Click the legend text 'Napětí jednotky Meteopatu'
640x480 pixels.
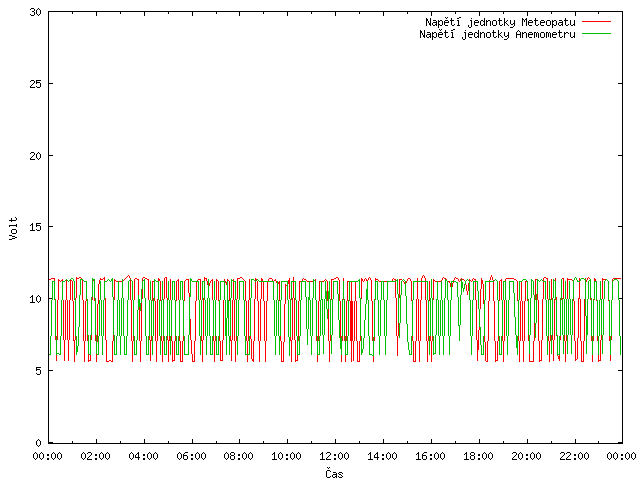click(x=500, y=22)
